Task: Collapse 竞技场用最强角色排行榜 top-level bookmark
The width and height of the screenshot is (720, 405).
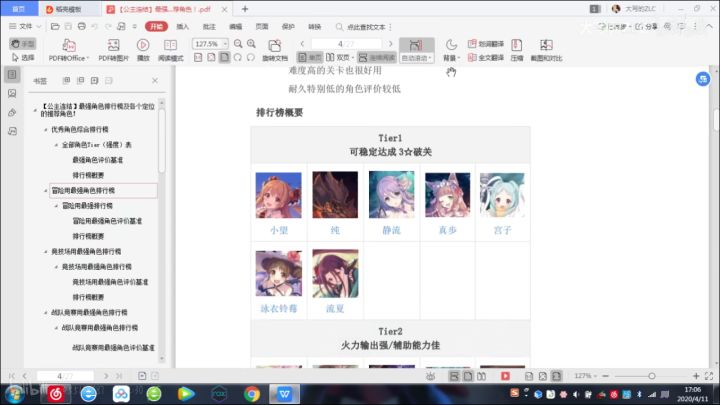Action: tap(45, 252)
